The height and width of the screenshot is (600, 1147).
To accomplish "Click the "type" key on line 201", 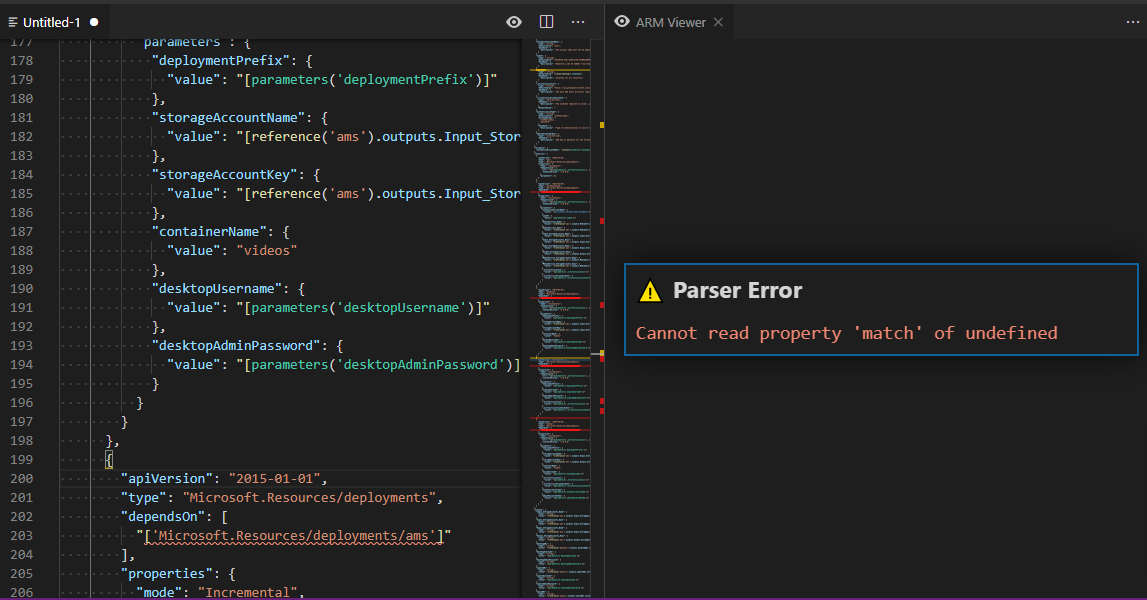I will tap(144, 498).
